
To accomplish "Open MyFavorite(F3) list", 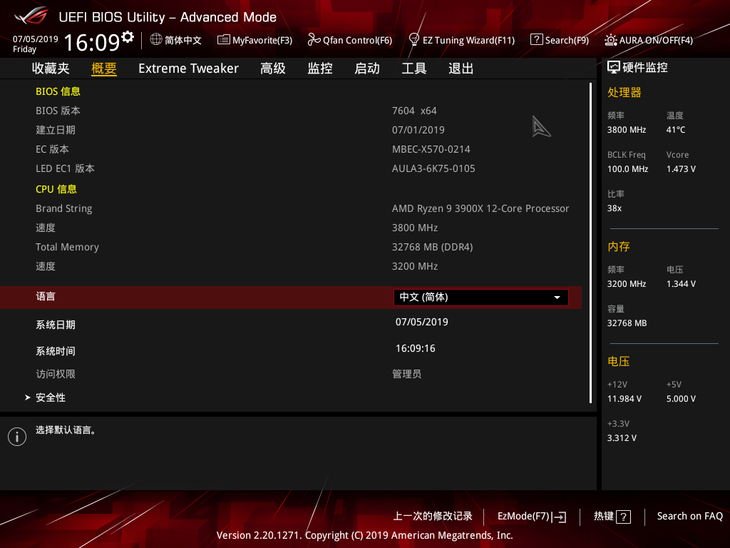I will coord(255,40).
